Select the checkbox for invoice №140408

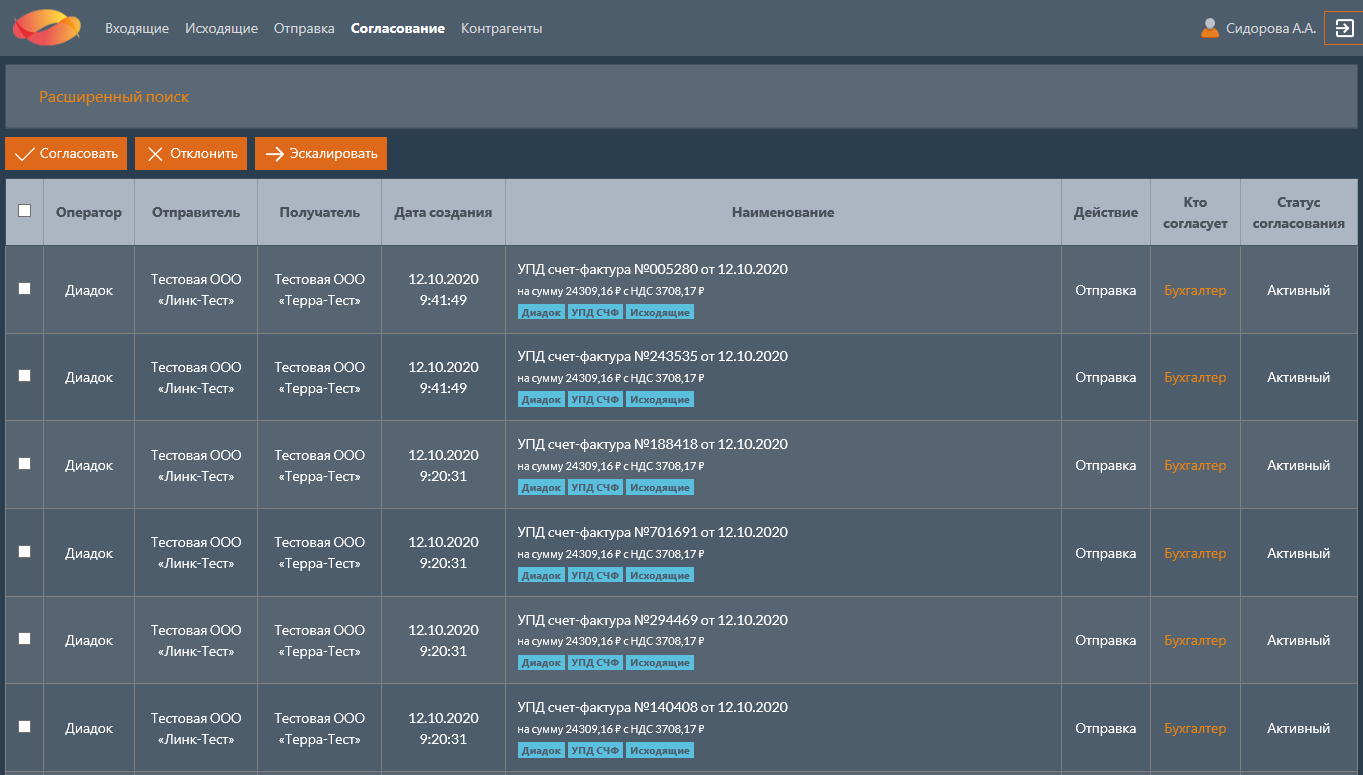tap(25, 727)
